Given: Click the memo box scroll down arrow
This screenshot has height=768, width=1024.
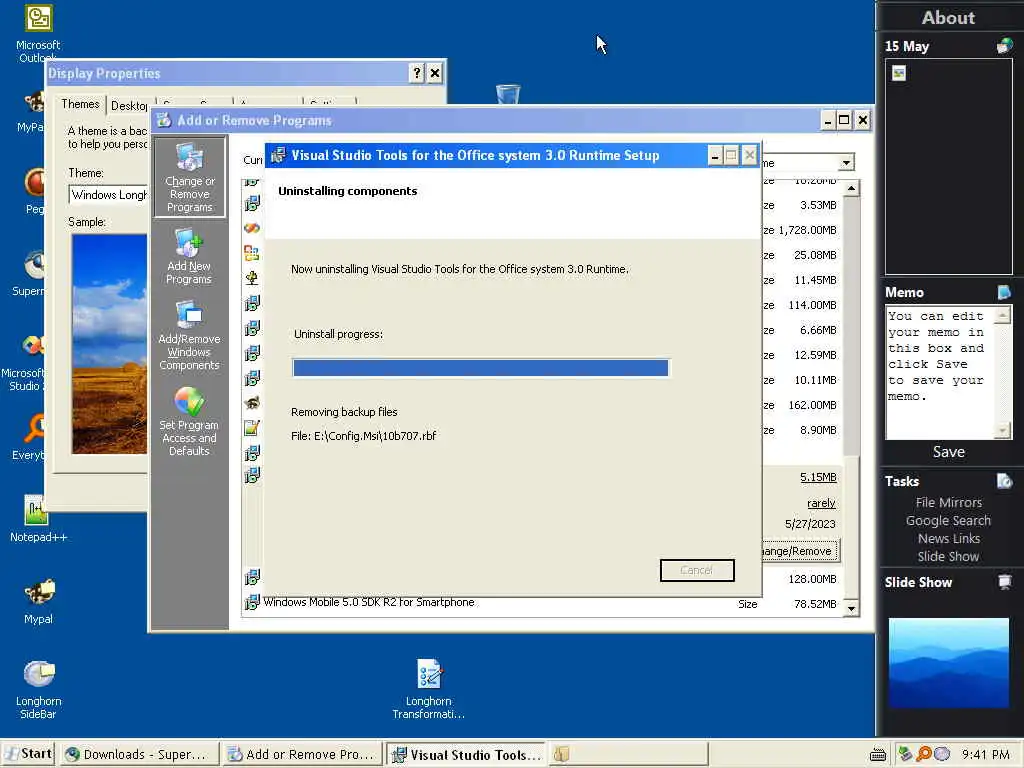Looking at the screenshot, I should (x=1002, y=430).
